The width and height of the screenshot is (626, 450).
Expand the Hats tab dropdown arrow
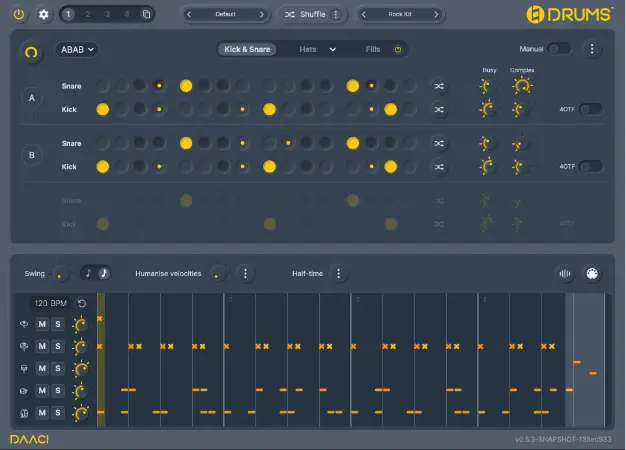click(x=333, y=49)
